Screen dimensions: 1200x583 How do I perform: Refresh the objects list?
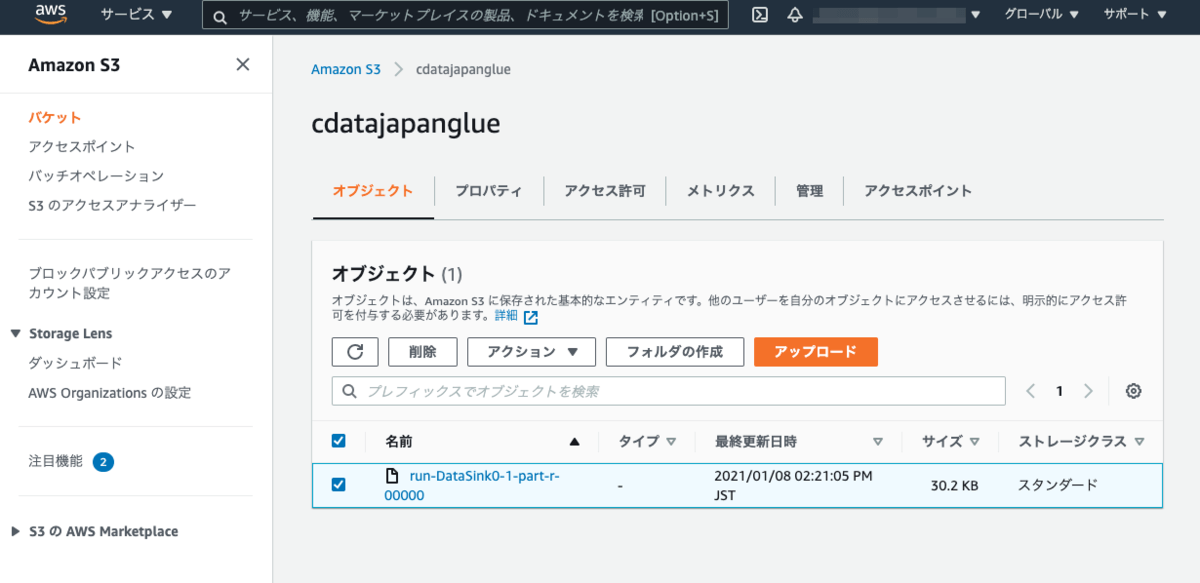pos(355,352)
